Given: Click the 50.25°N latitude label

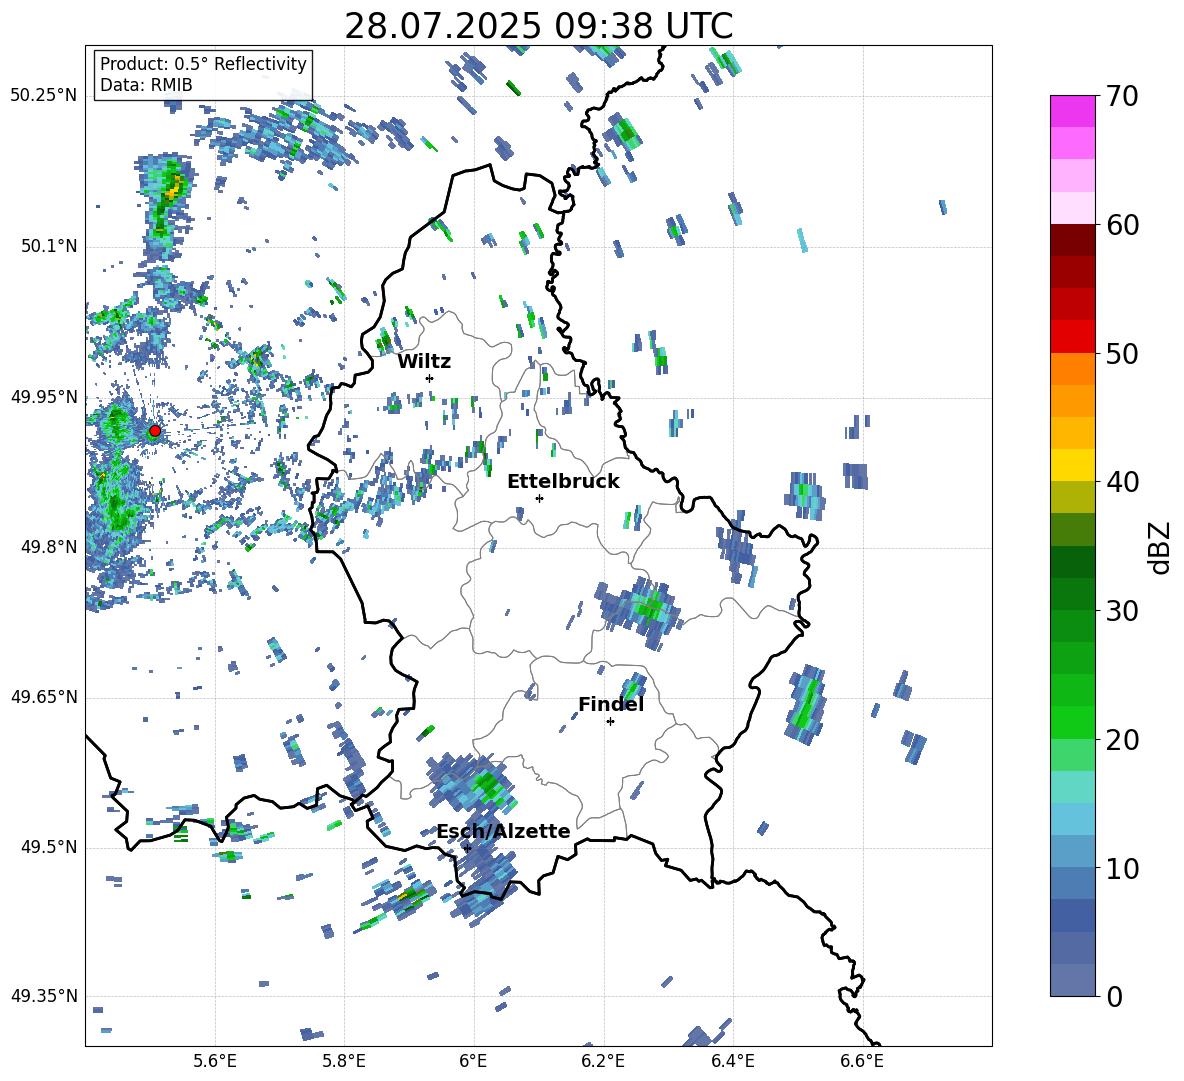Looking at the screenshot, I should 43,96.
